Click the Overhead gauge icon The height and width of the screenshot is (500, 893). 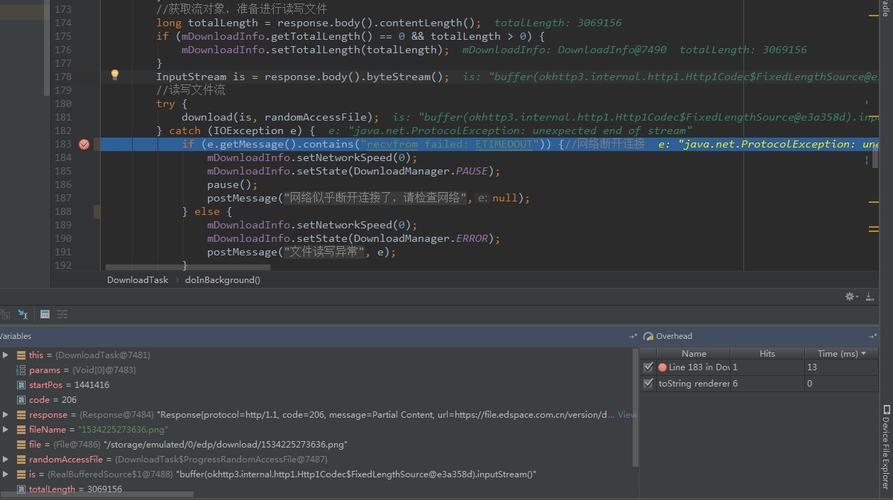point(648,337)
